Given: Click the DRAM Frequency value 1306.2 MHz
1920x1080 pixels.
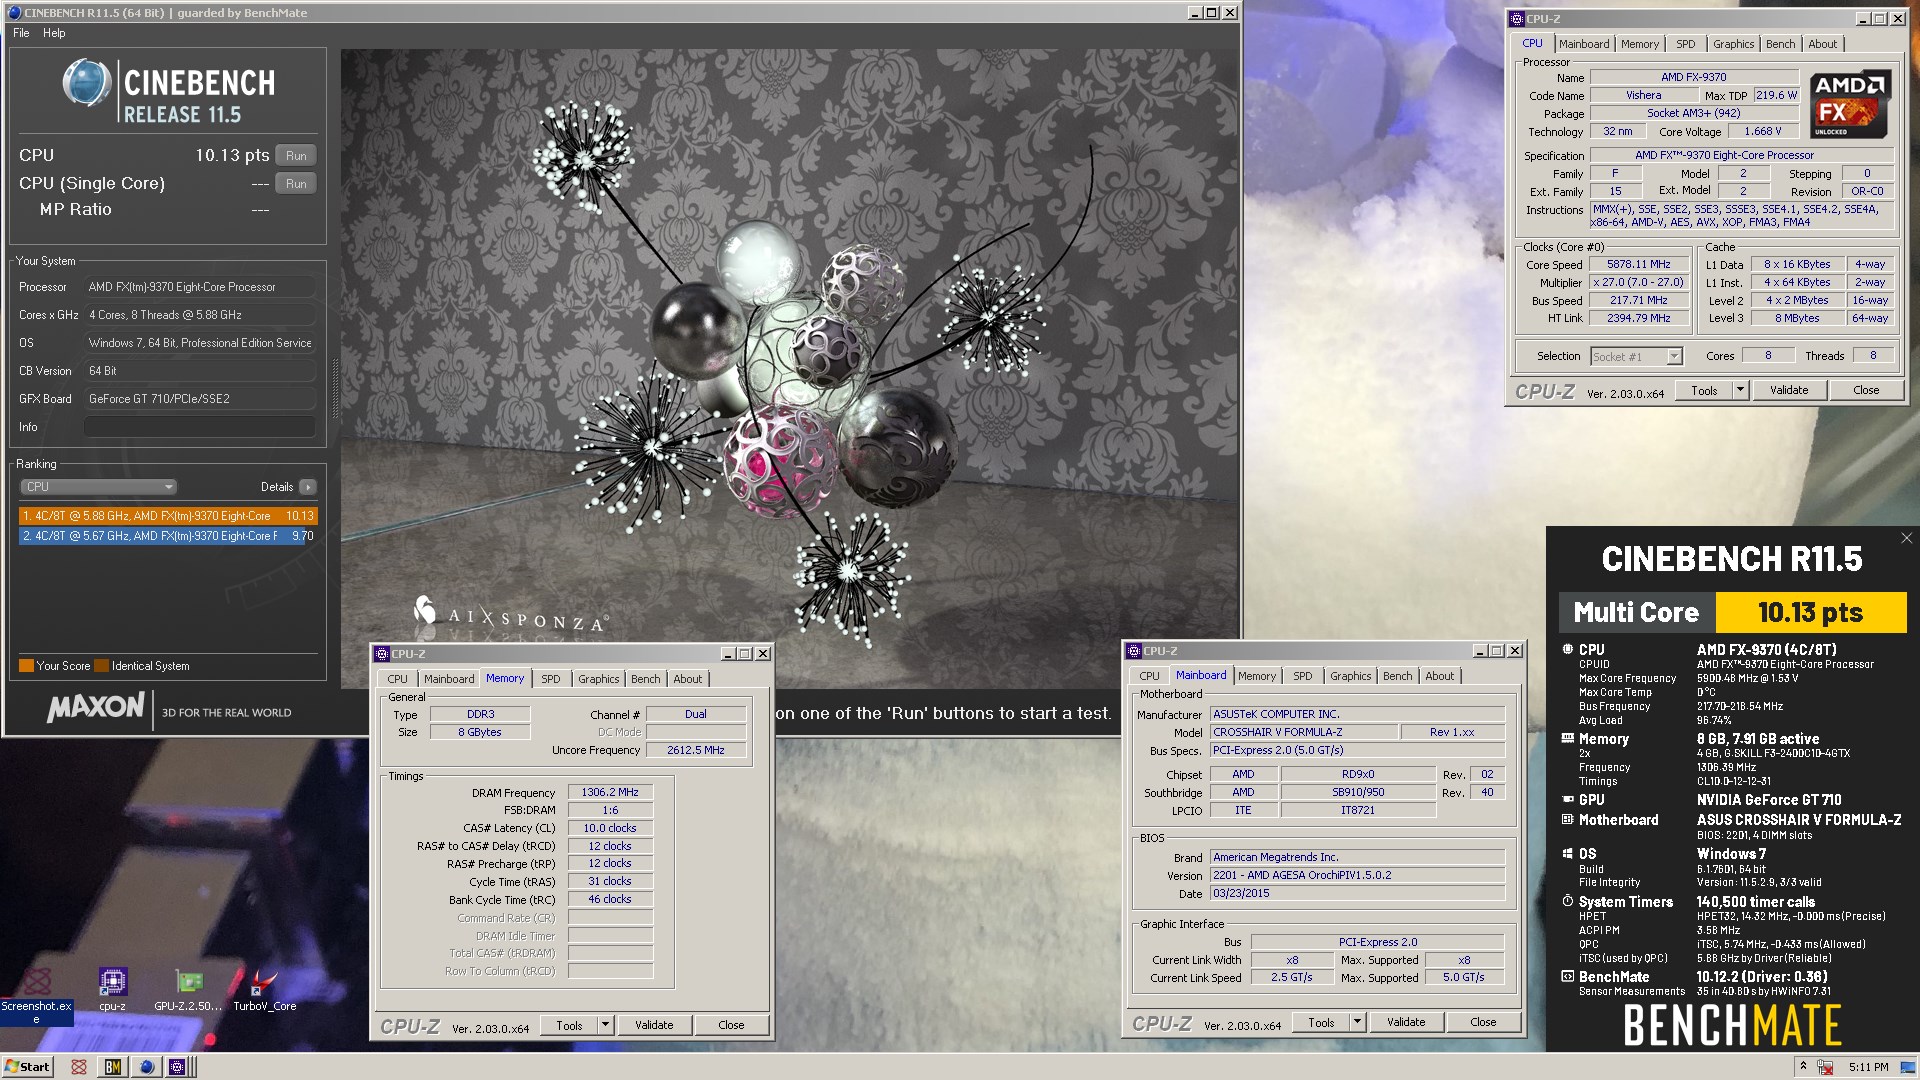Looking at the screenshot, I should click(x=610, y=792).
